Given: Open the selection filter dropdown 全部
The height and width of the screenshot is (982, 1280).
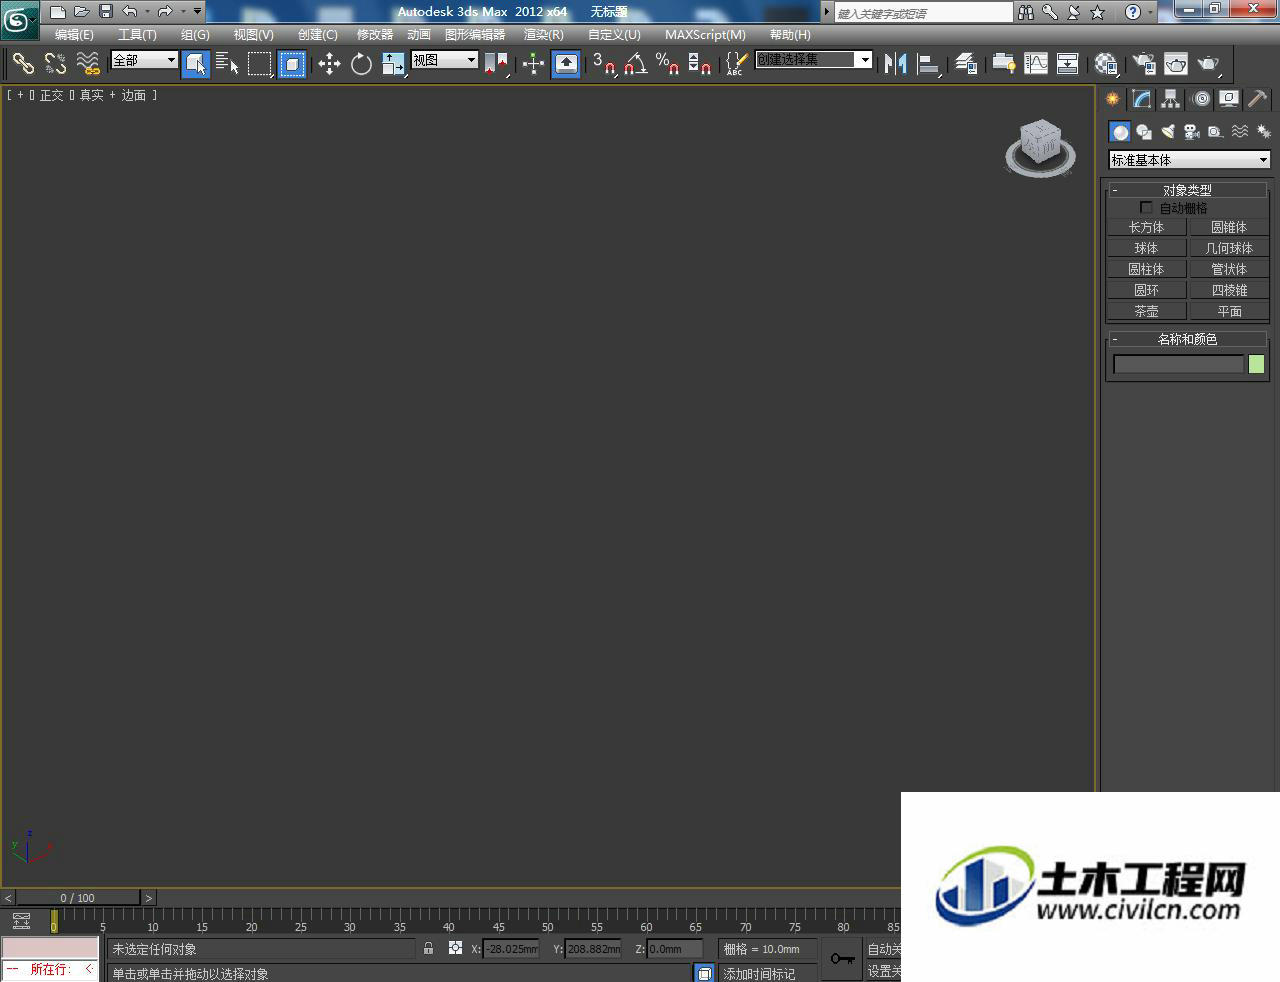Looking at the screenshot, I should [x=144, y=60].
